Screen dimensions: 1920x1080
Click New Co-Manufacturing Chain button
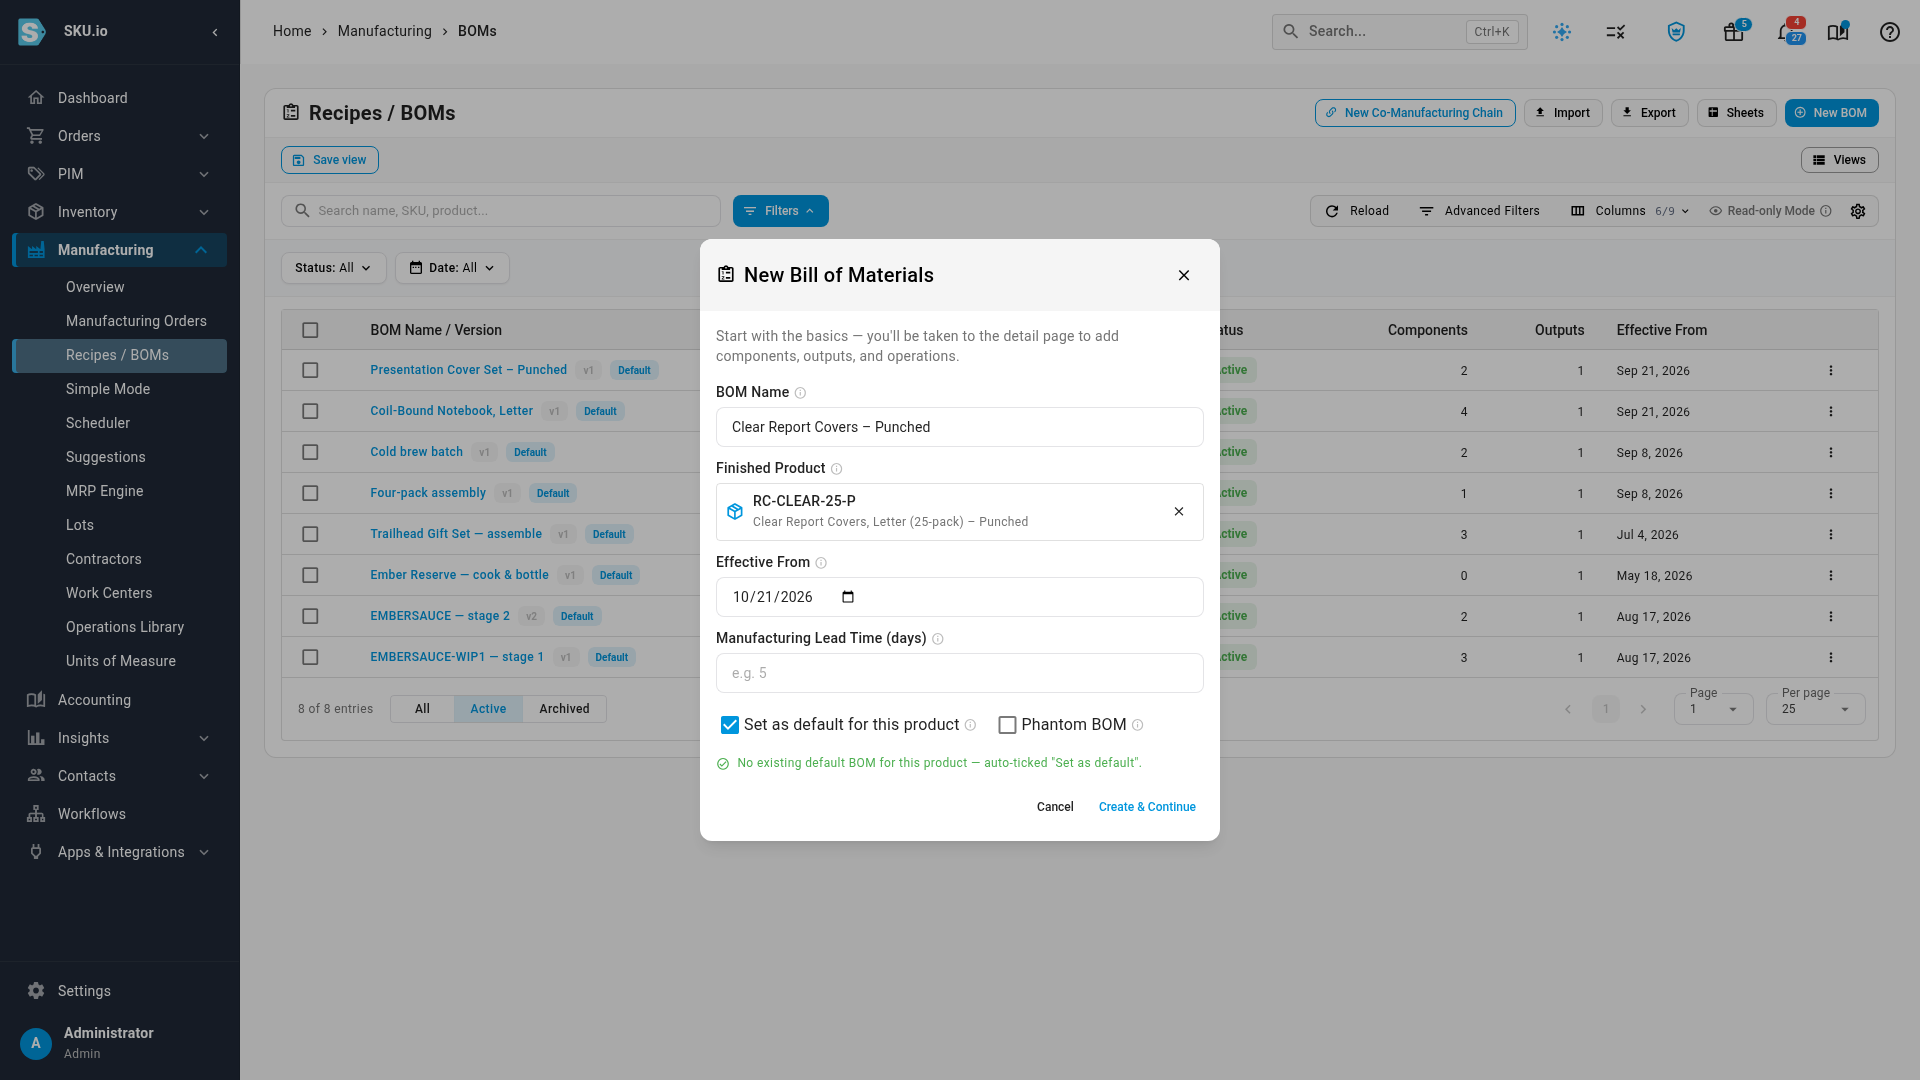coord(1414,113)
